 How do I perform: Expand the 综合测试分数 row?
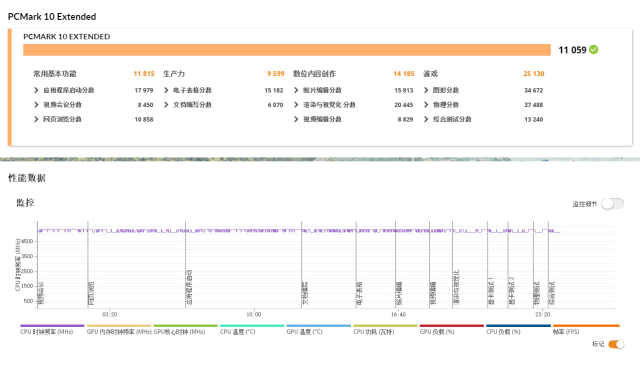point(426,119)
